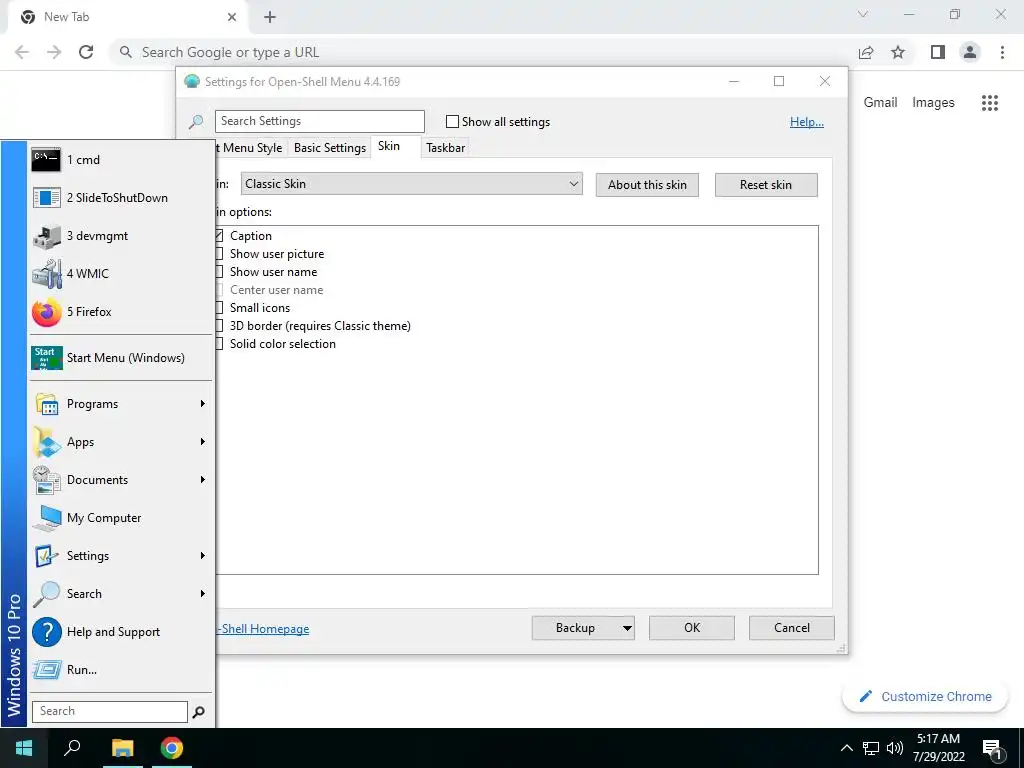Confirm settings with OK button
Viewport: 1024px width, 768px height.
692,628
